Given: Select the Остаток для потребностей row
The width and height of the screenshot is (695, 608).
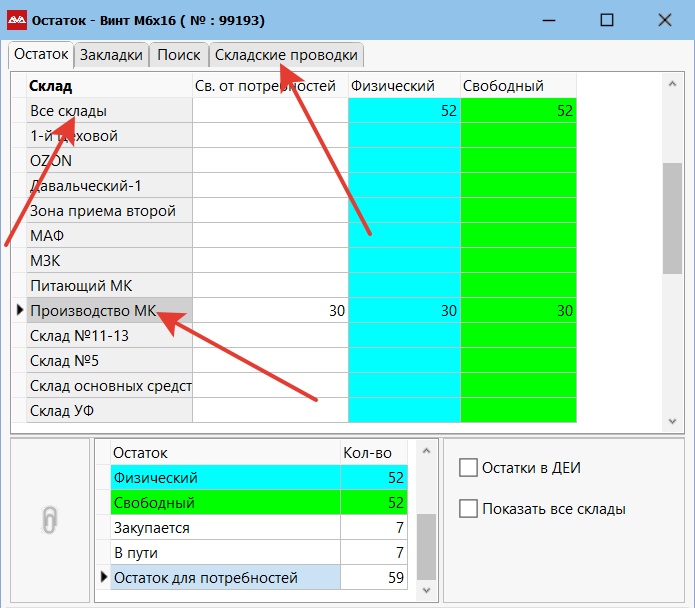Looking at the screenshot, I should click(x=225, y=578).
